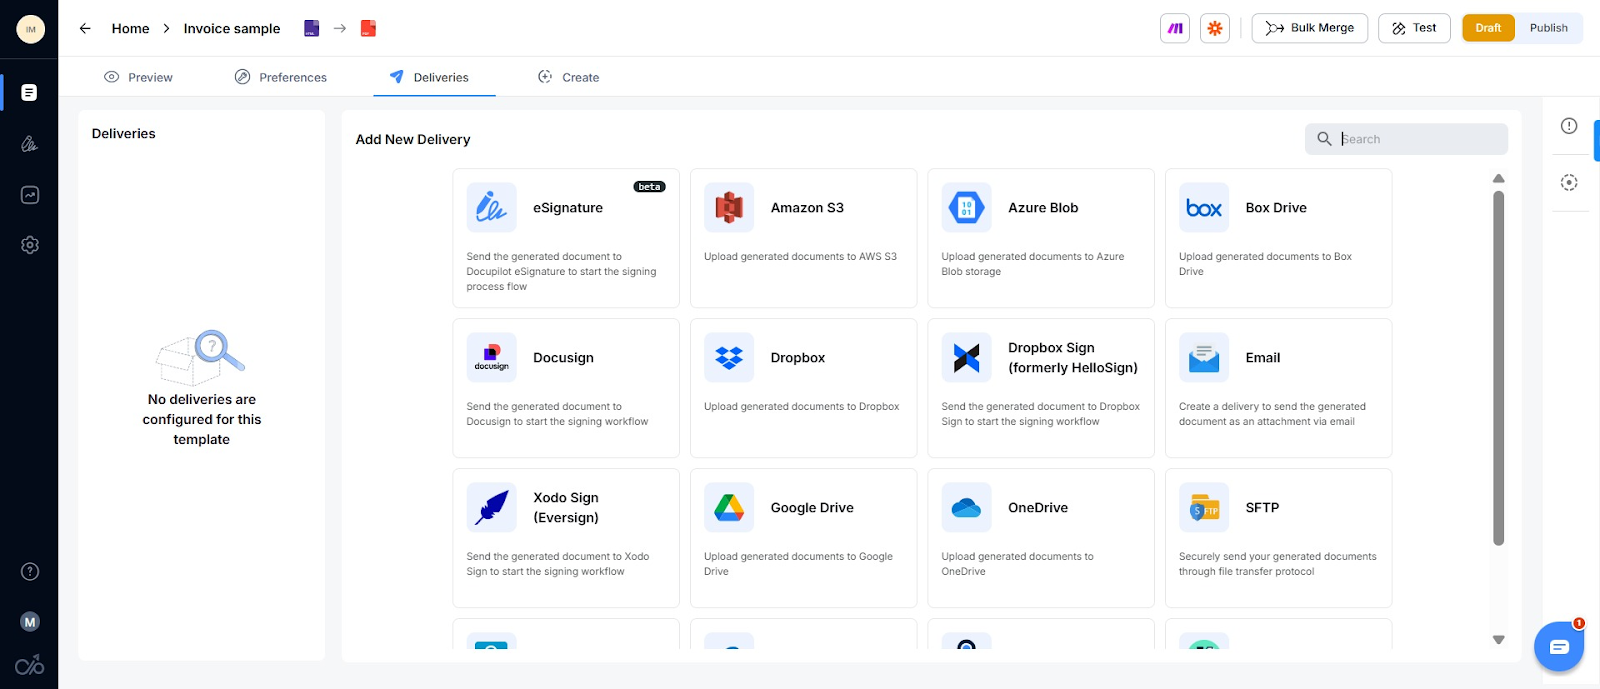Go back using the left arrow icon
Image resolution: width=1600 pixels, height=689 pixels.
click(x=85, y=28)
